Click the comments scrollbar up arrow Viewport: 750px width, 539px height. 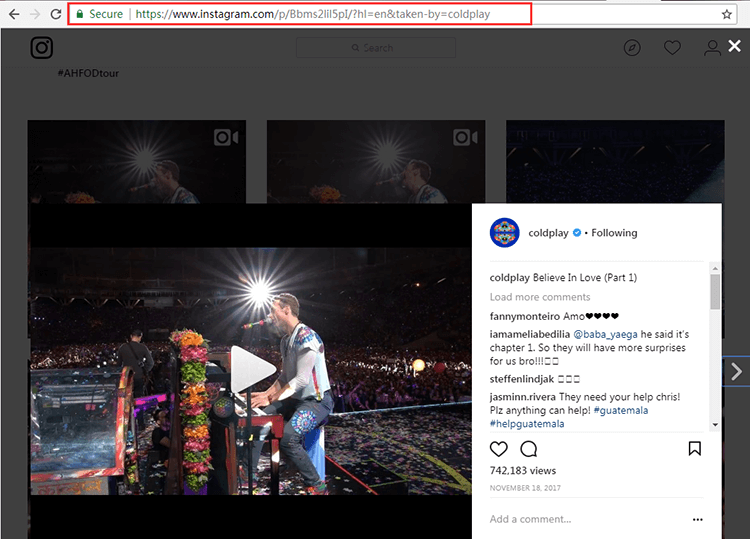tap(715, 269)
